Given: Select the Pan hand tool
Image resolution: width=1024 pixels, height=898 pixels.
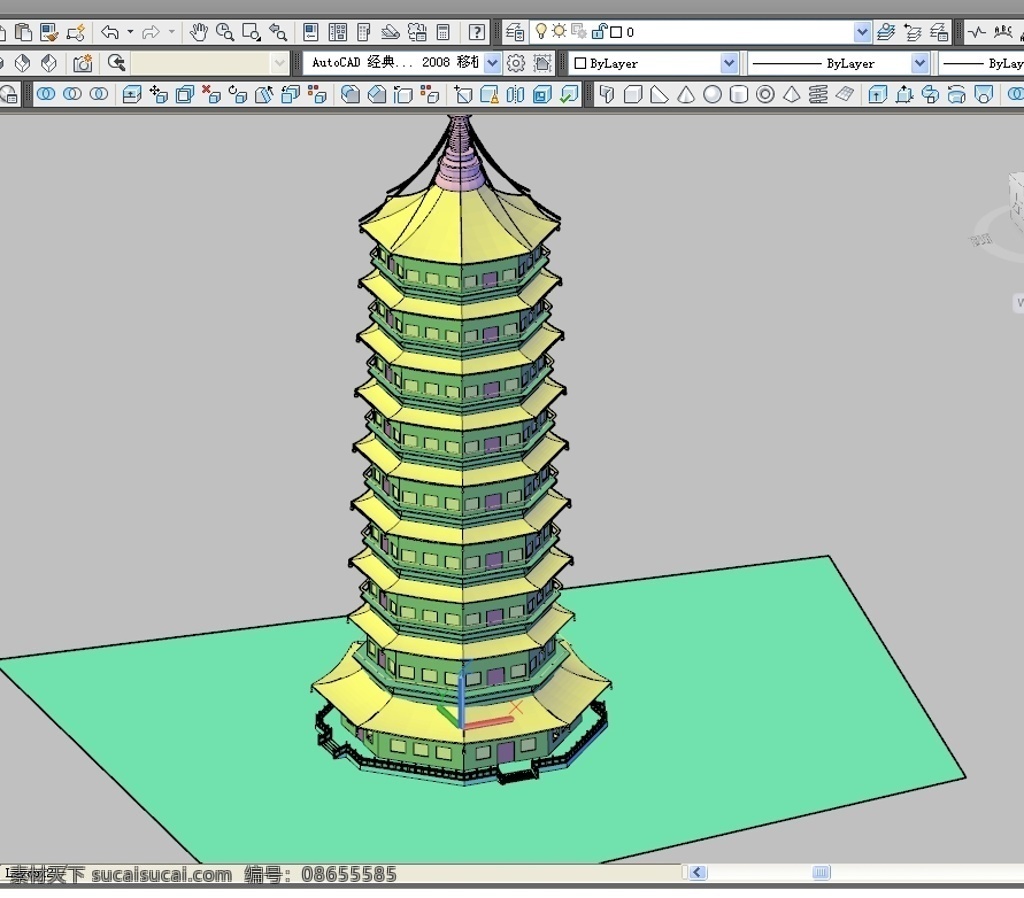Looking at the screenshot, I should pyautogui.click(x=199, y=31).
